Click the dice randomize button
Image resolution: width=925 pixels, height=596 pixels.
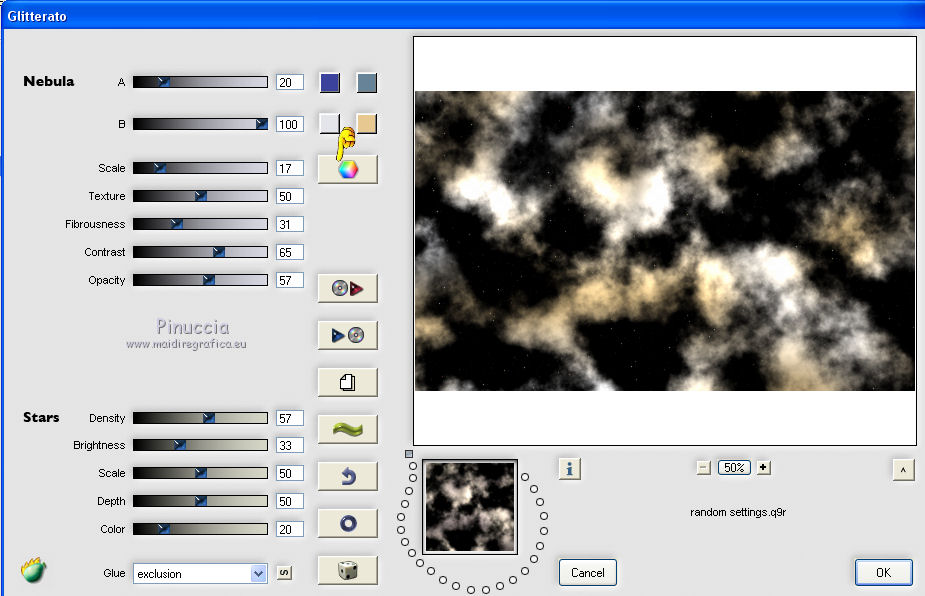tap(347, 570)
